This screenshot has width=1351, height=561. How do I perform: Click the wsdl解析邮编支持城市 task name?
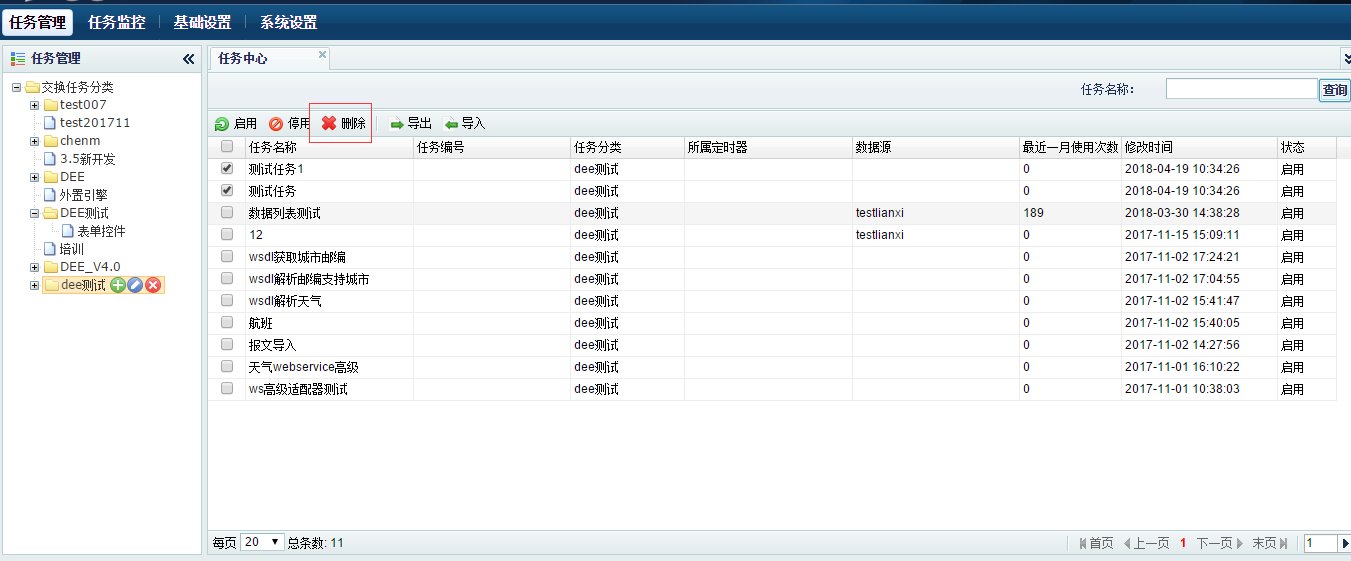(x=309, y=279)
